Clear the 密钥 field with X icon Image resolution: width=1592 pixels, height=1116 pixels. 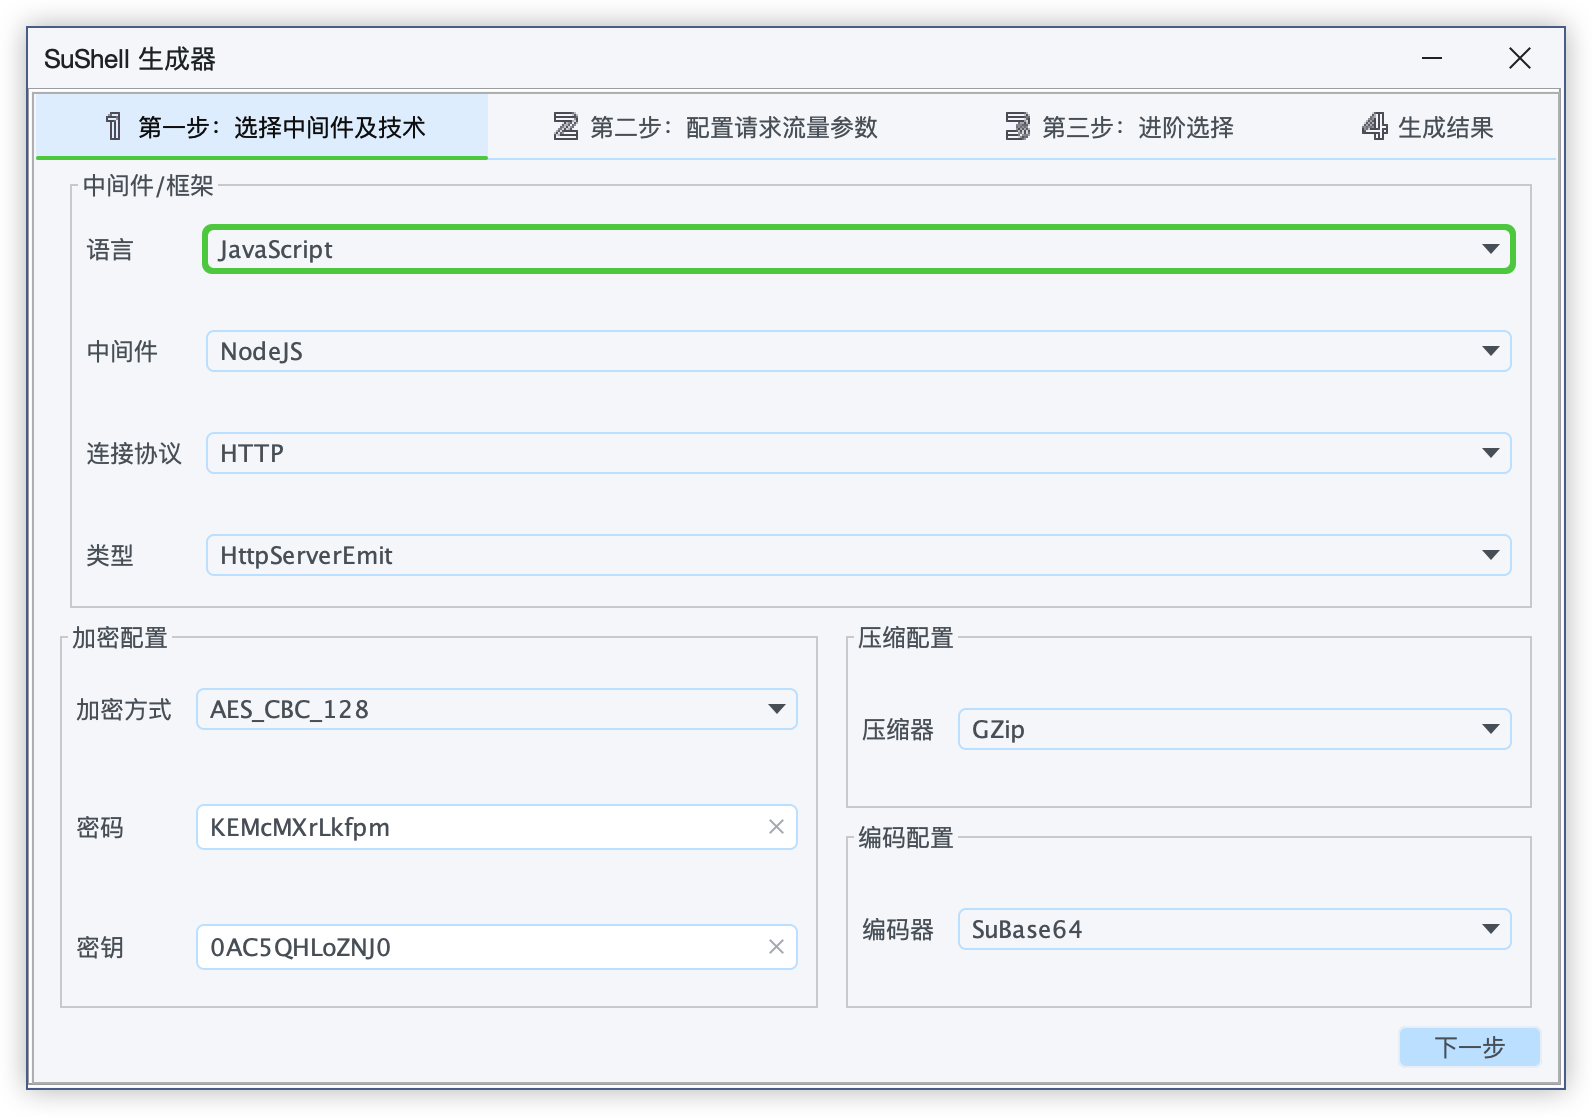[x=776, y=947]
